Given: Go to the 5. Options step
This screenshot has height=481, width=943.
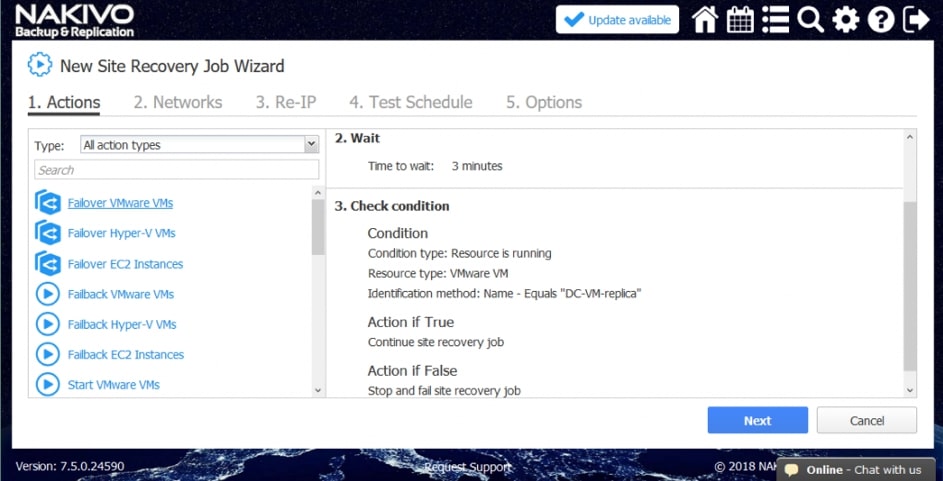Looking at the screenshot, I should tap(543, 102).
